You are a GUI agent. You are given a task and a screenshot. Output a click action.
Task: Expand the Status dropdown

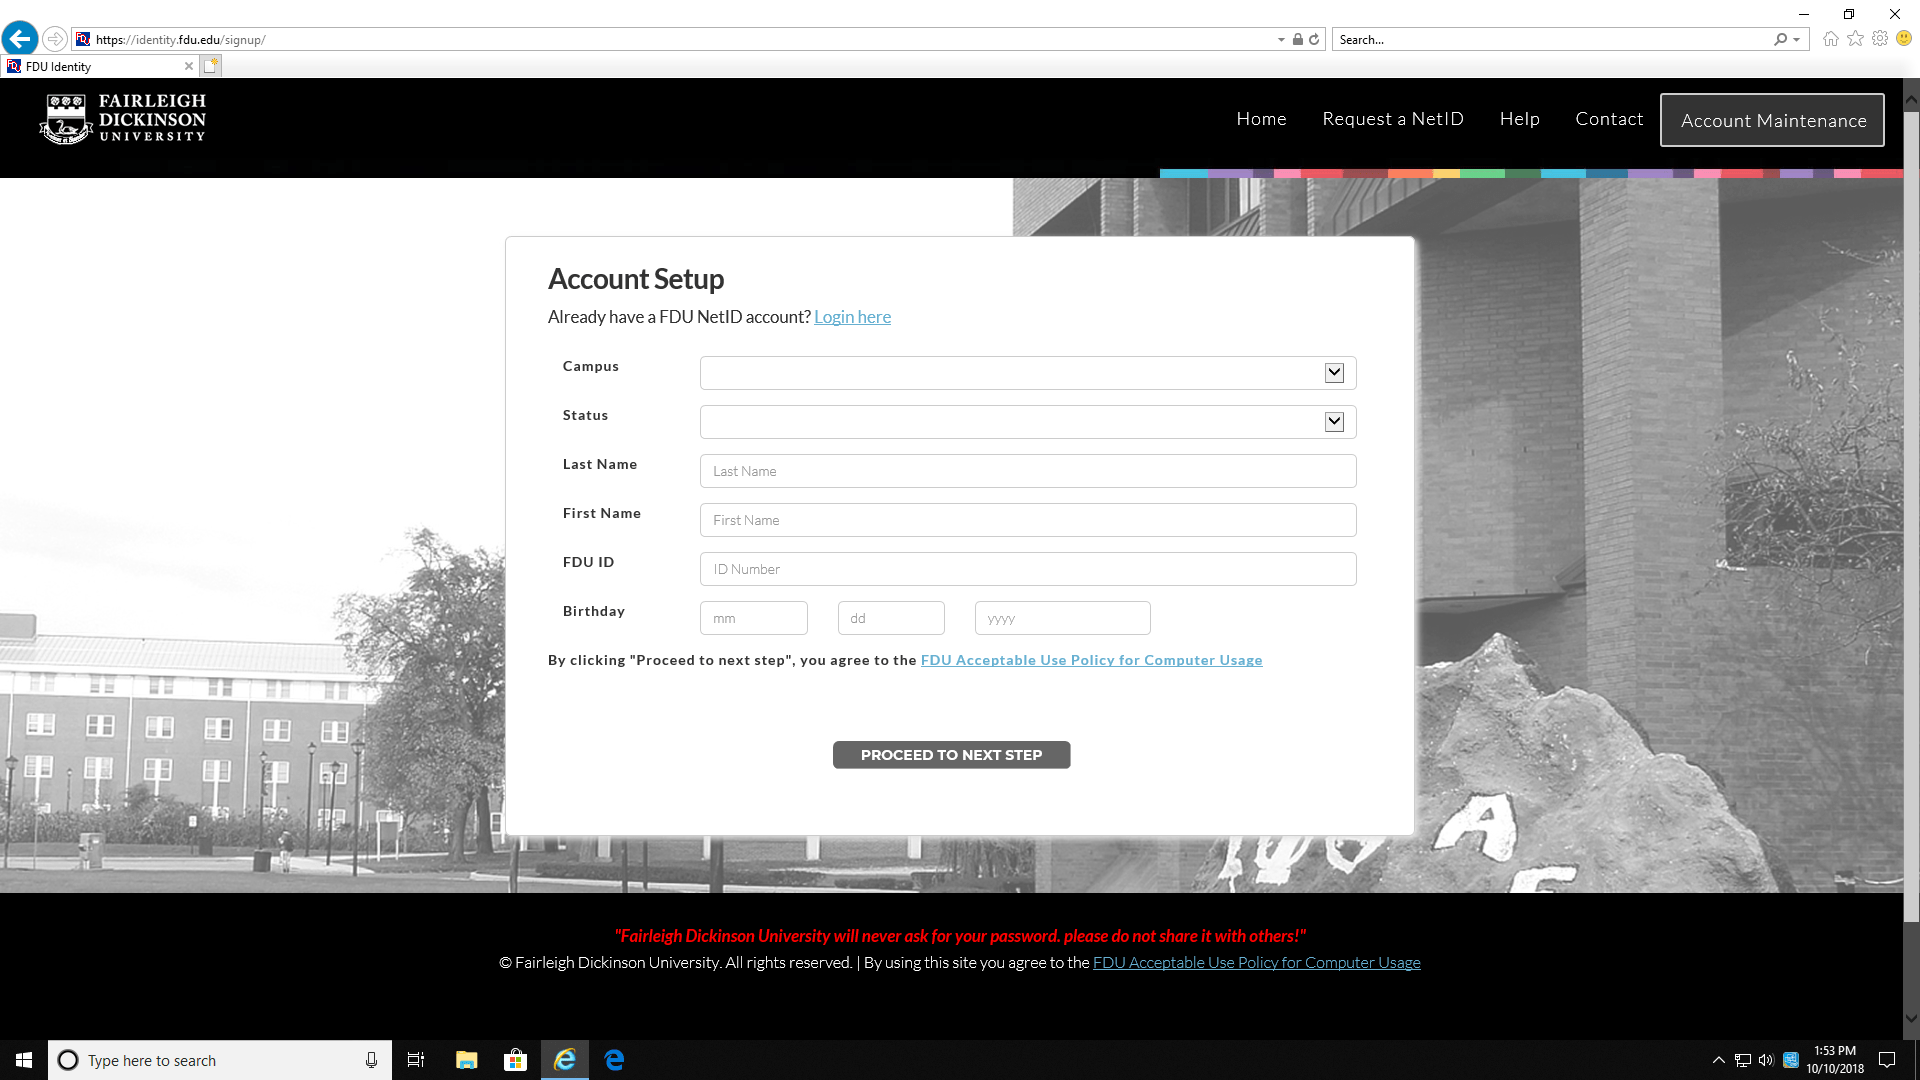tap(1028, 422)
